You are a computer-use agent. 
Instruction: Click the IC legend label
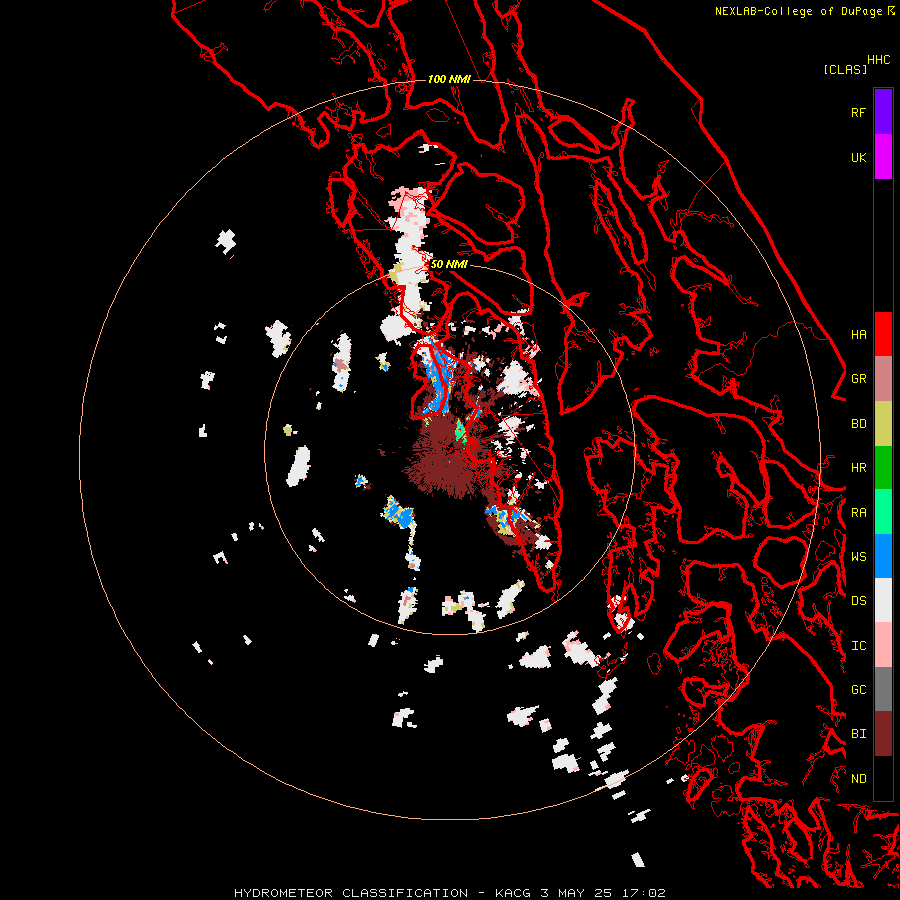tap(858, 646)
